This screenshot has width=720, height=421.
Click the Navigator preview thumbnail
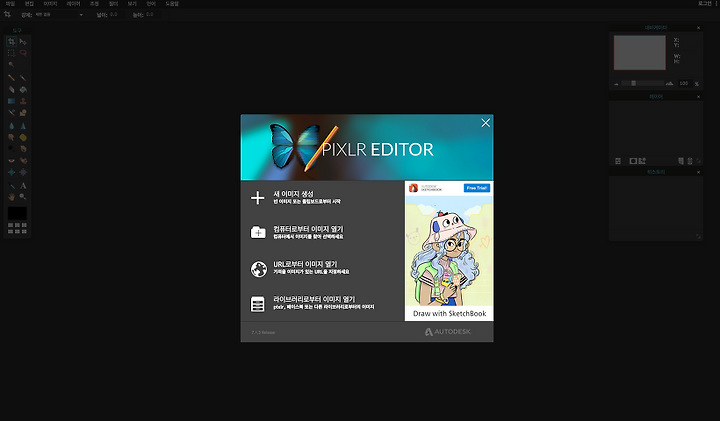[x=640, y=53]
